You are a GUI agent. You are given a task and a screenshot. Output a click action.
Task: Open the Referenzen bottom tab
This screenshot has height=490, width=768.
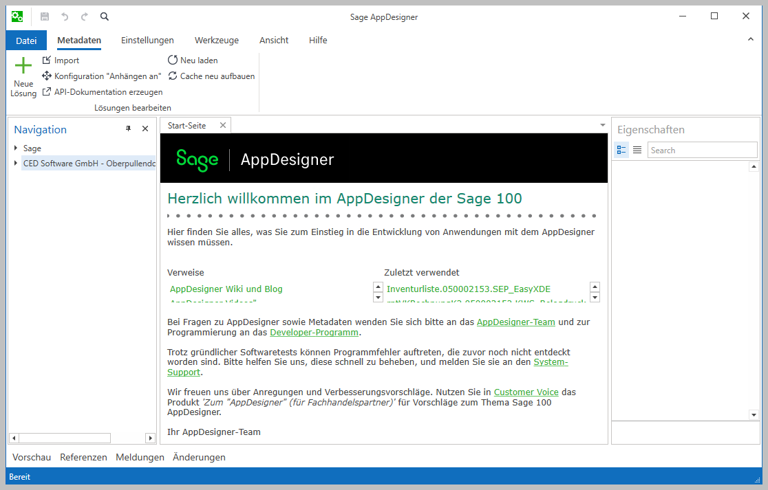83,457
